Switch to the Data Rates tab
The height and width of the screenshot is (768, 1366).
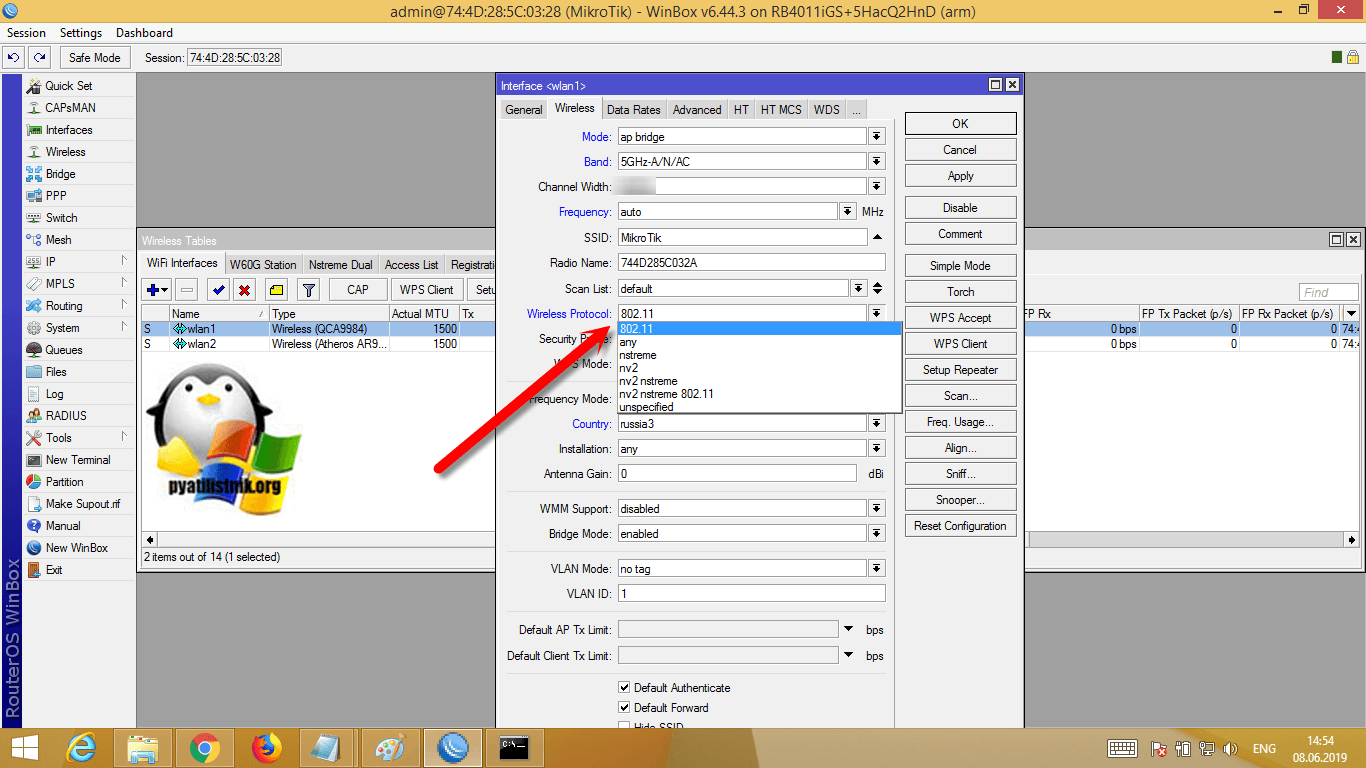pos(633,110)
